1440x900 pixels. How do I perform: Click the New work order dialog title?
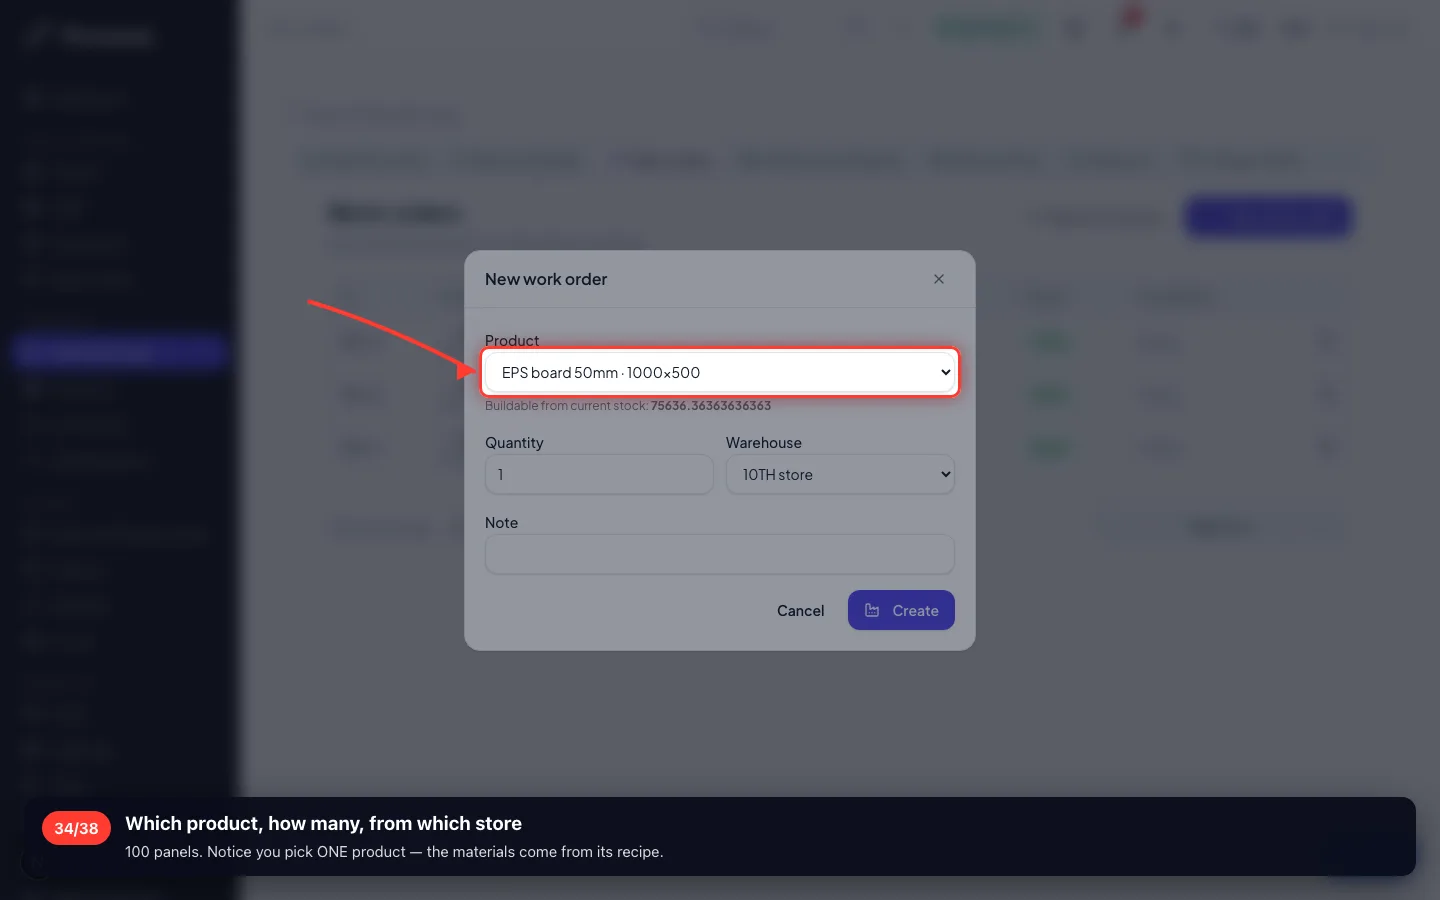[546, 280]
